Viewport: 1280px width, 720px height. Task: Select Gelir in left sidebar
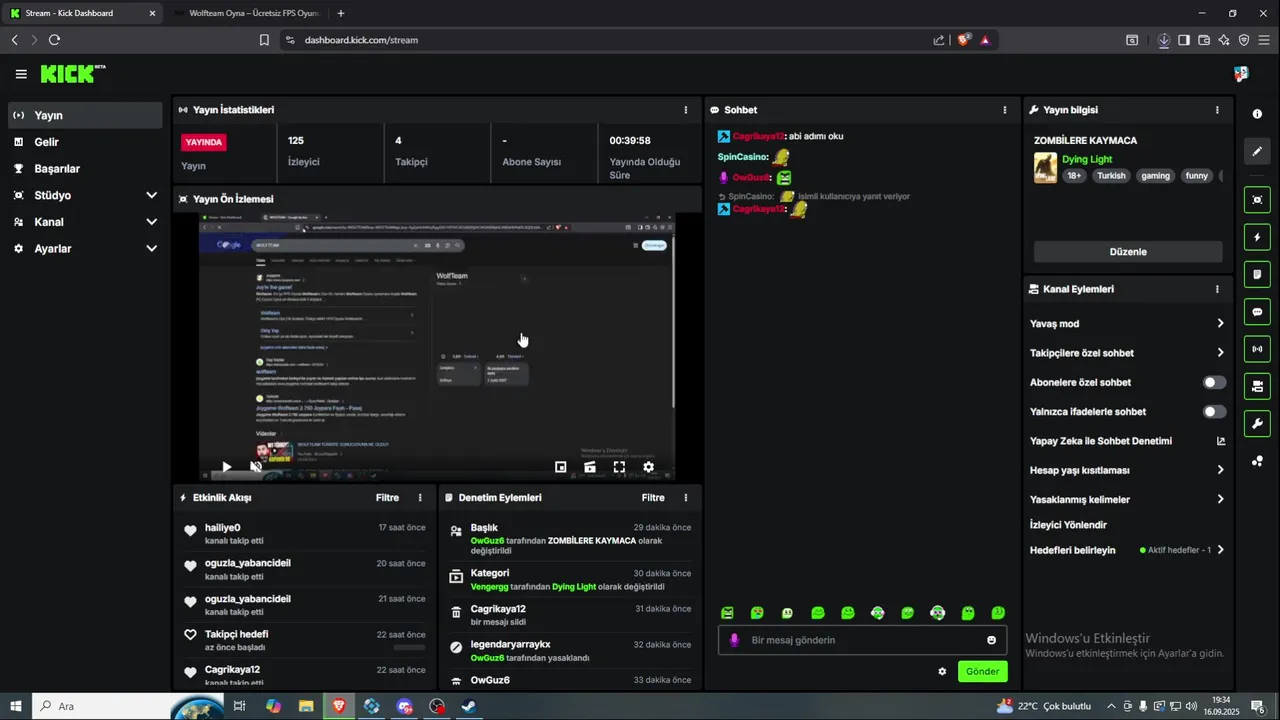pyautogui.click(x=85, y=142)
